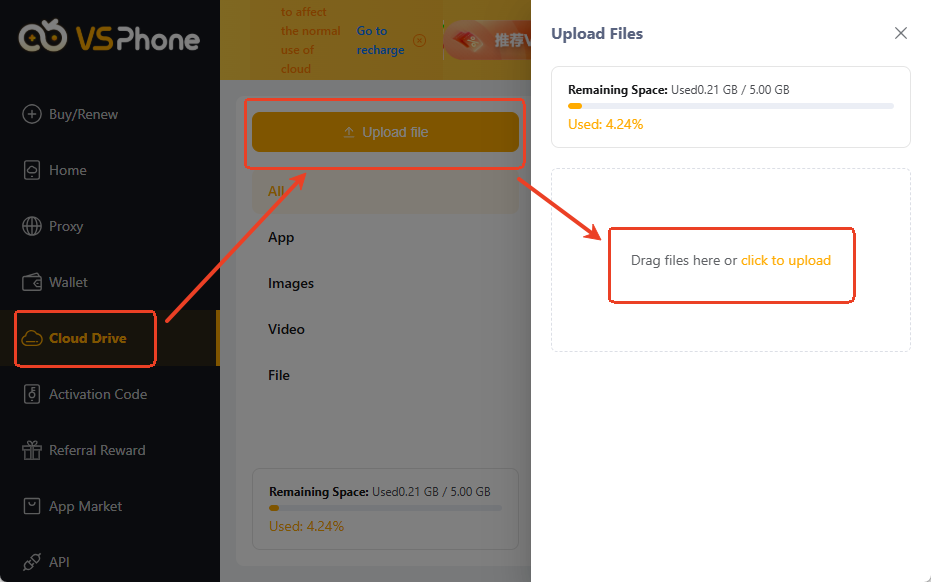The height and width of the screenshot is (582, 931).
Task: Click the Buy/Renew plus icon
Action: [32, 114]
